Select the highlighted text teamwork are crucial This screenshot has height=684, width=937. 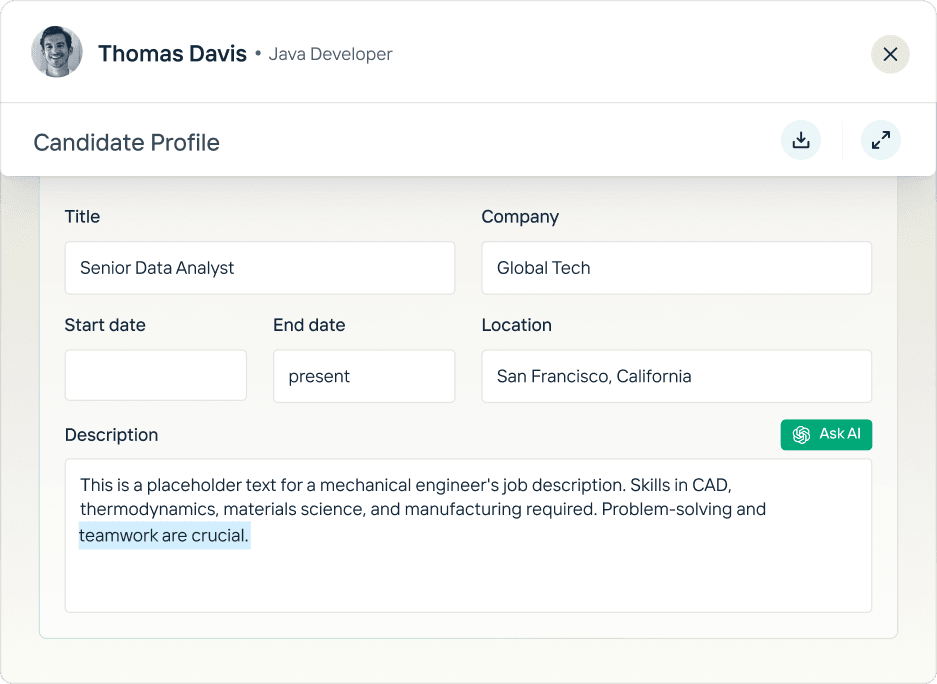pyautogui.click(x=164, y=536)
